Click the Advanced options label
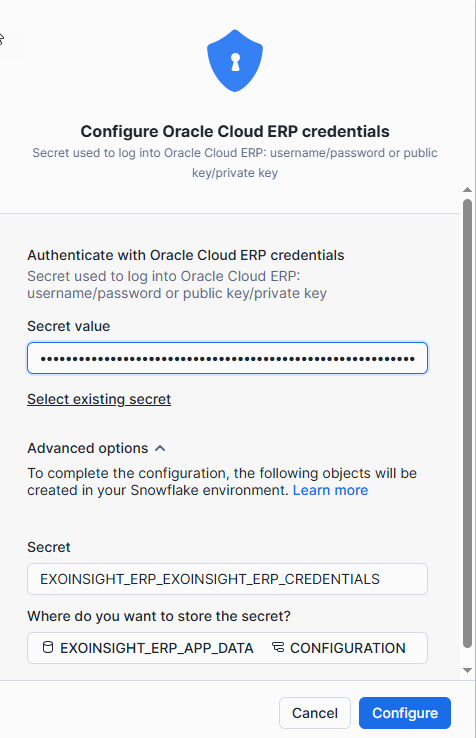The image size is (476, 738). pyautogui.click(x=88, y=448)
